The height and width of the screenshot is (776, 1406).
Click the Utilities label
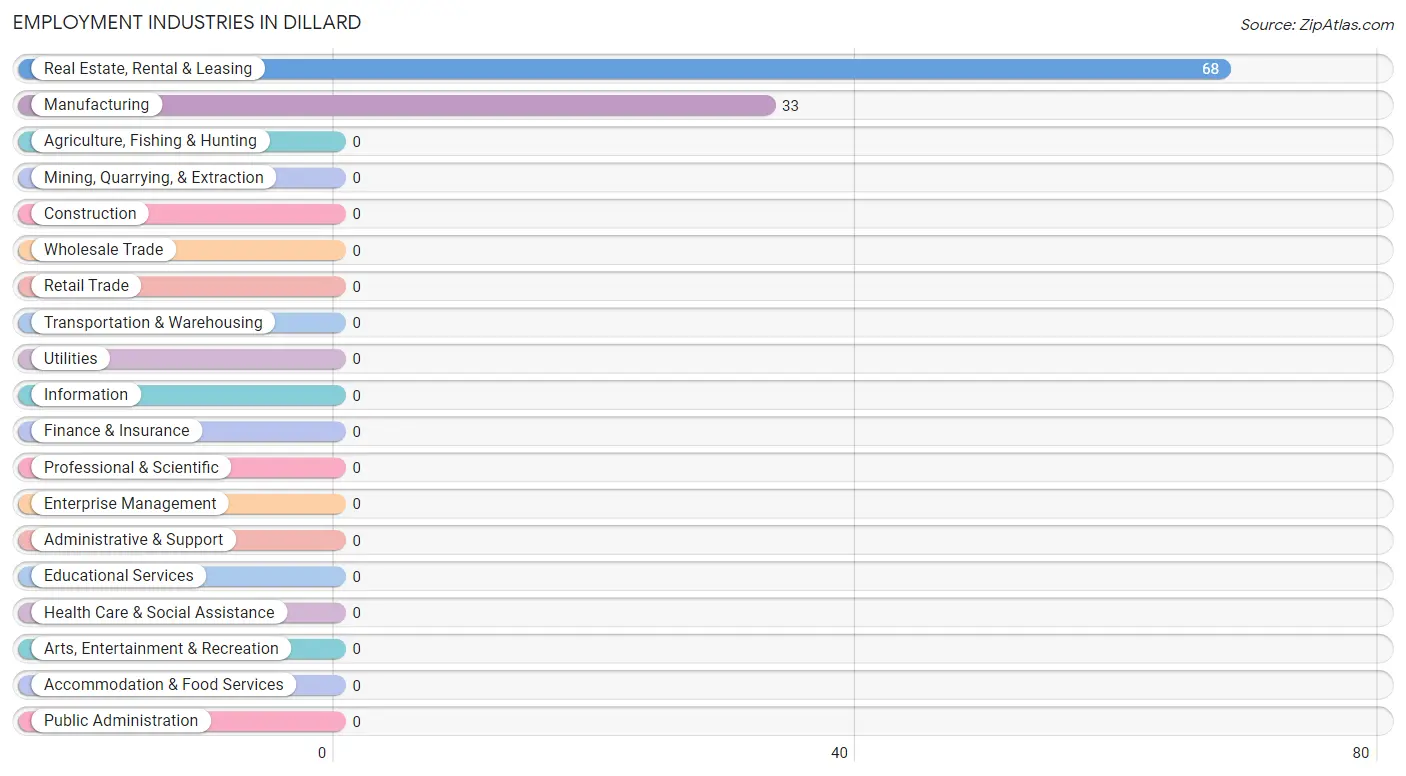[71, 359]
